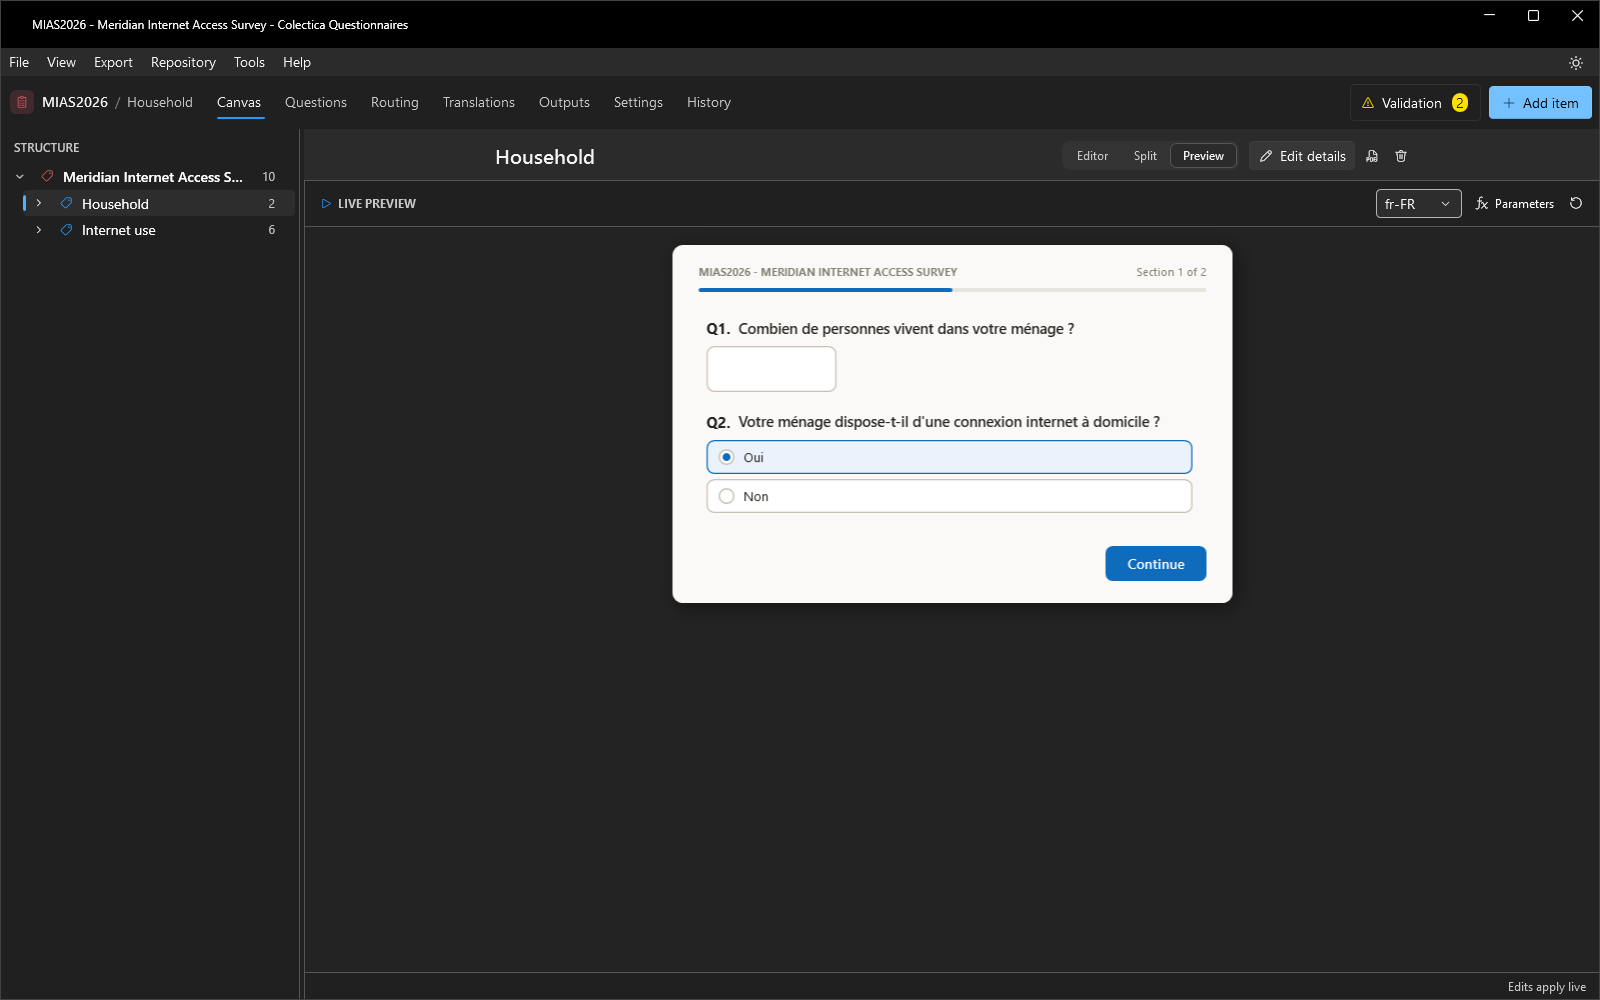Delete the Household section via trash icon
The width and height of the screenshot is (1600, 1000).
pyautogui.click(x=1401, y=156)
